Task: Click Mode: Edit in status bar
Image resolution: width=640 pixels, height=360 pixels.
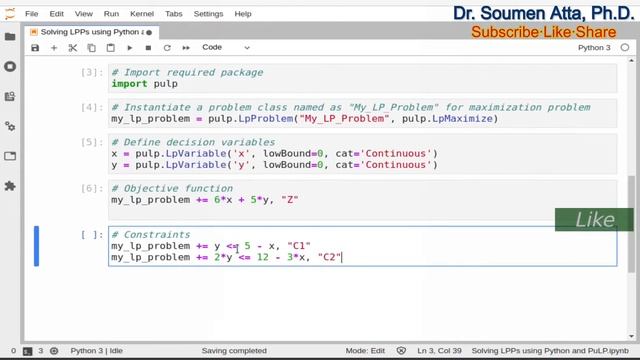Action: pos(365,351)
